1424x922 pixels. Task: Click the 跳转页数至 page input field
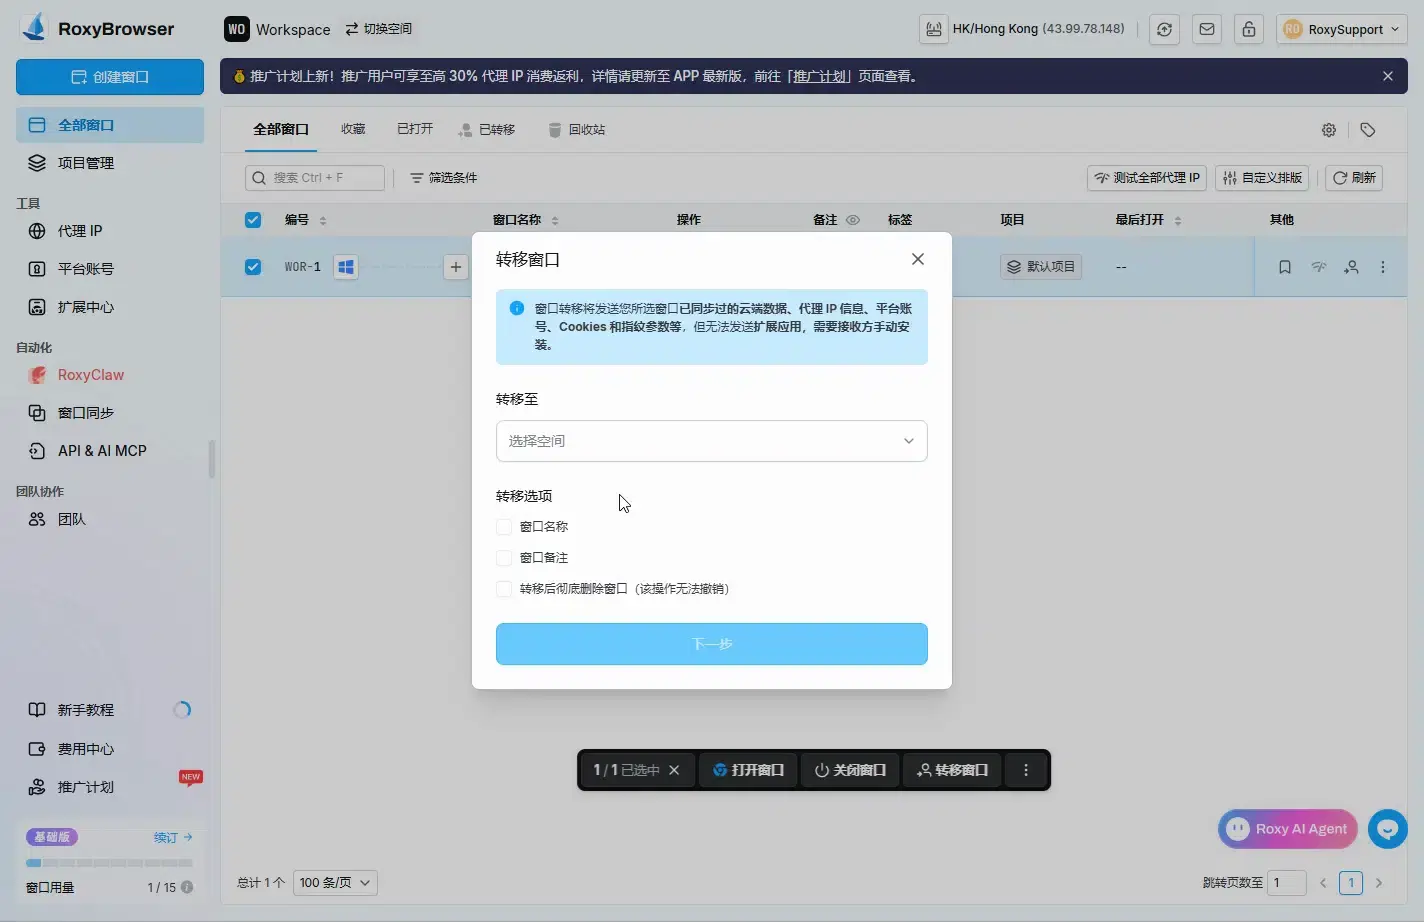point(1287,883)
